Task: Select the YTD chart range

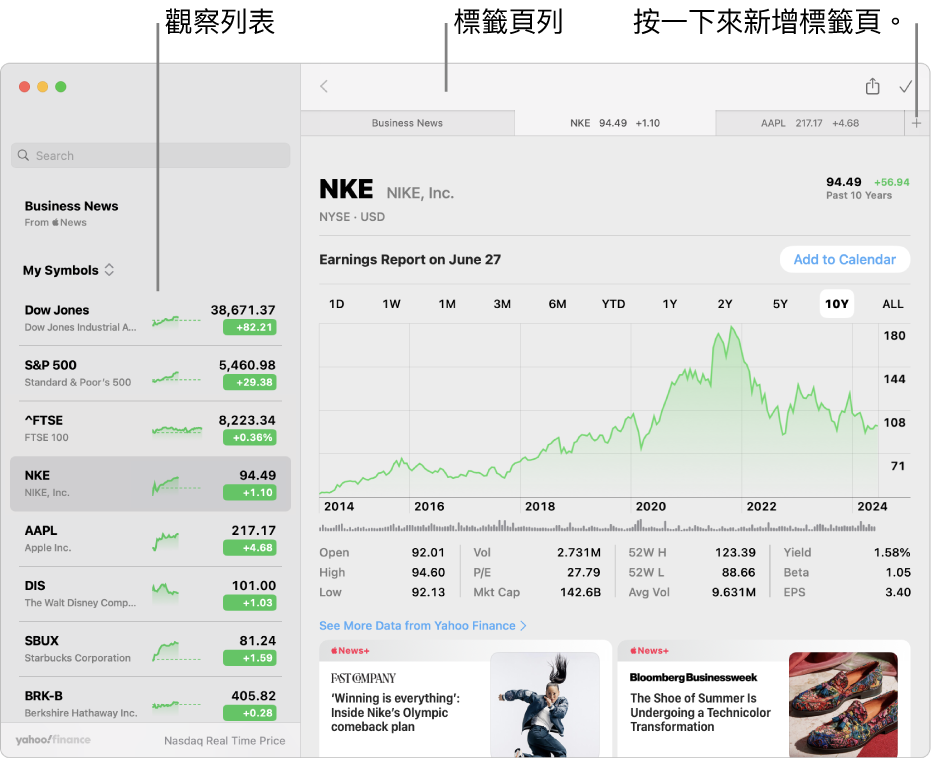Action: click(x=614, y=304)
